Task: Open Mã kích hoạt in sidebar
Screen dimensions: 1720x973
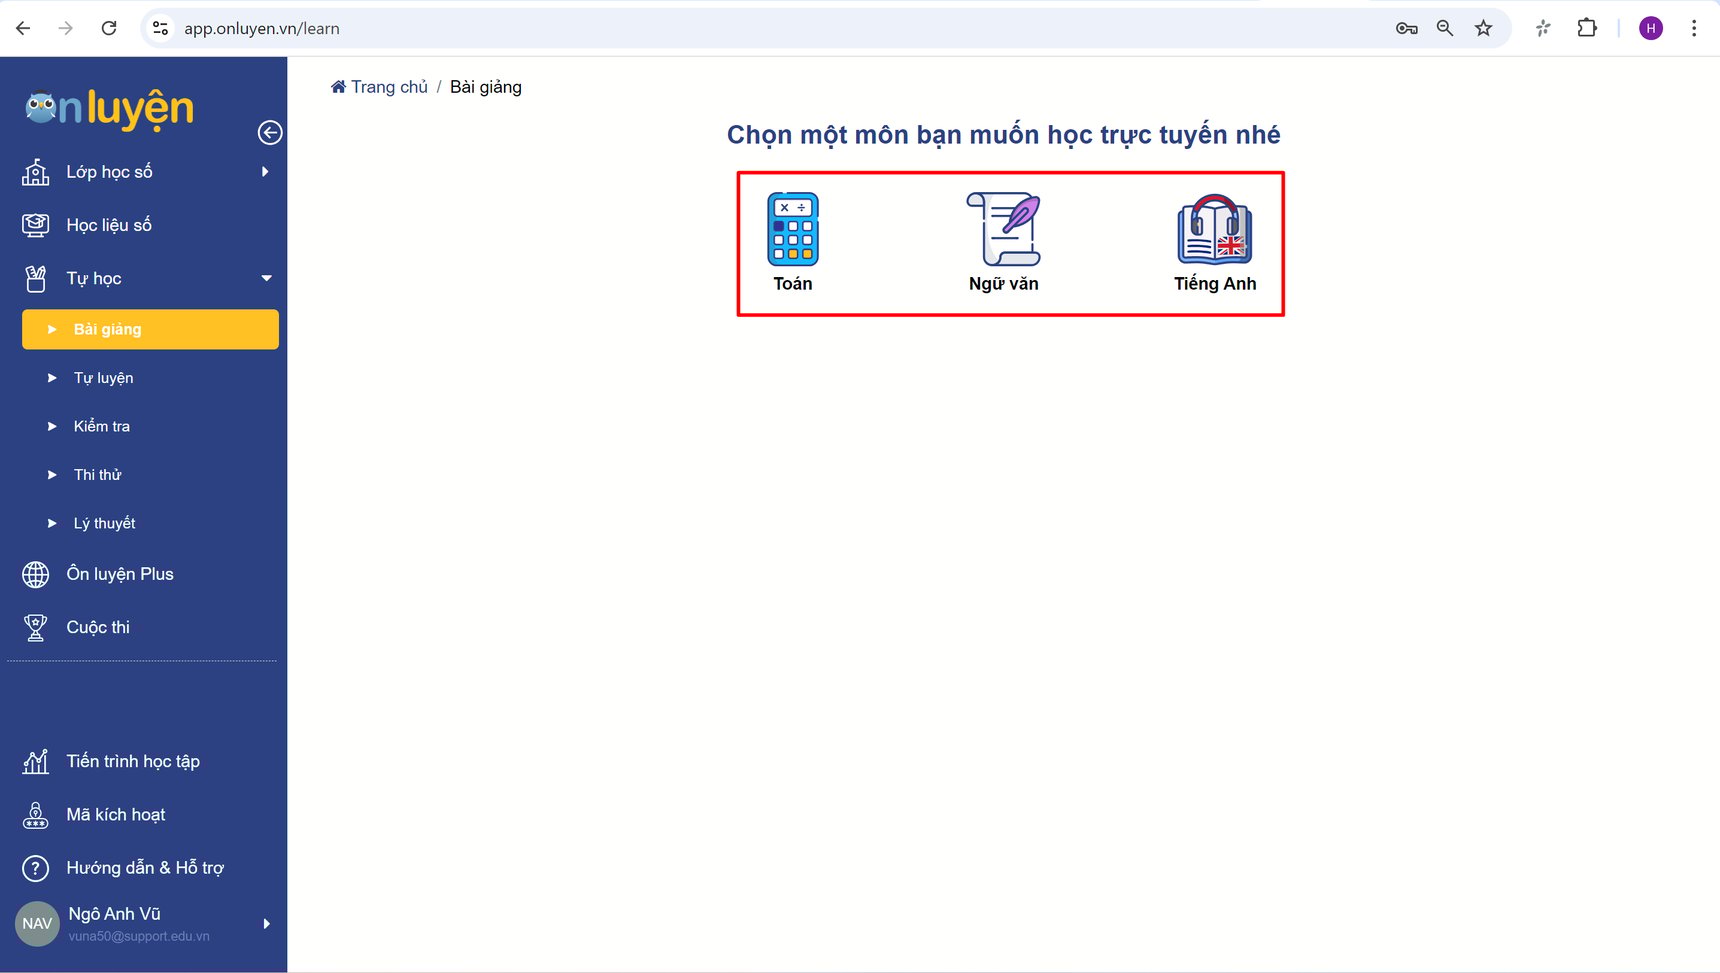Action: (x=115, y=815)
